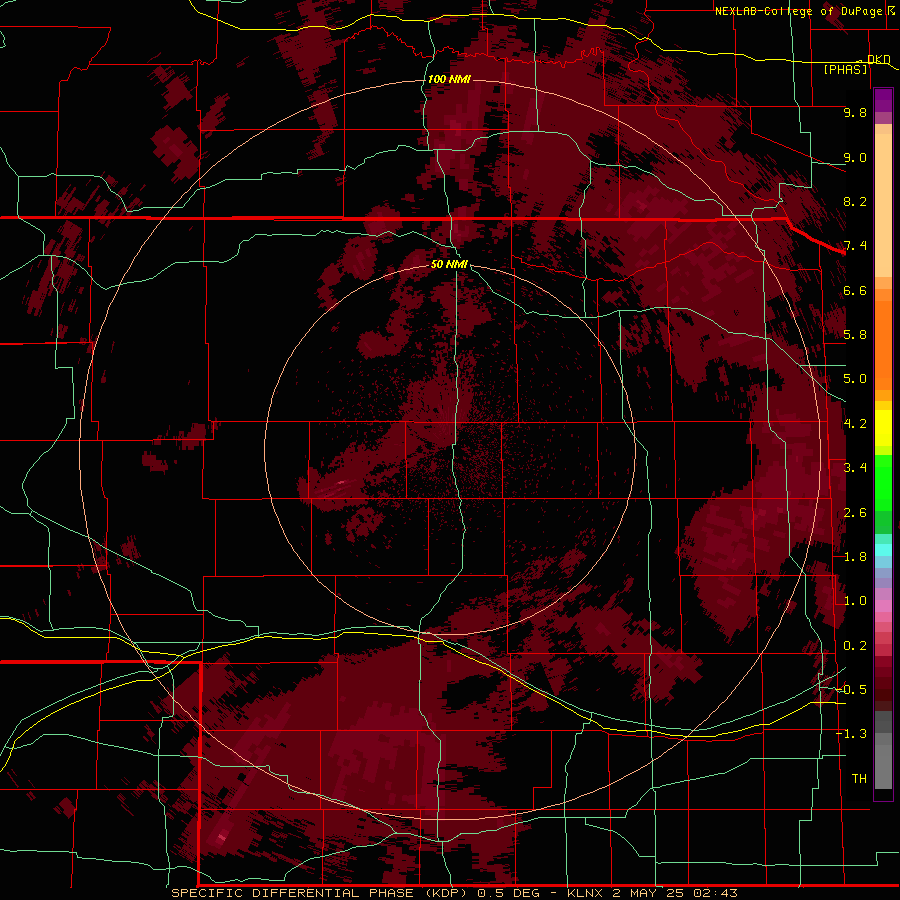Click the '-1.3' color scale value

tap(852, 734)
